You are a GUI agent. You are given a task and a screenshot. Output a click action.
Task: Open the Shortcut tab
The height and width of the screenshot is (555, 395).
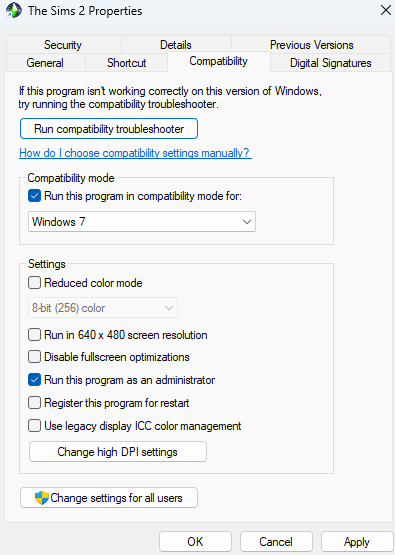[x=126, y=63]
